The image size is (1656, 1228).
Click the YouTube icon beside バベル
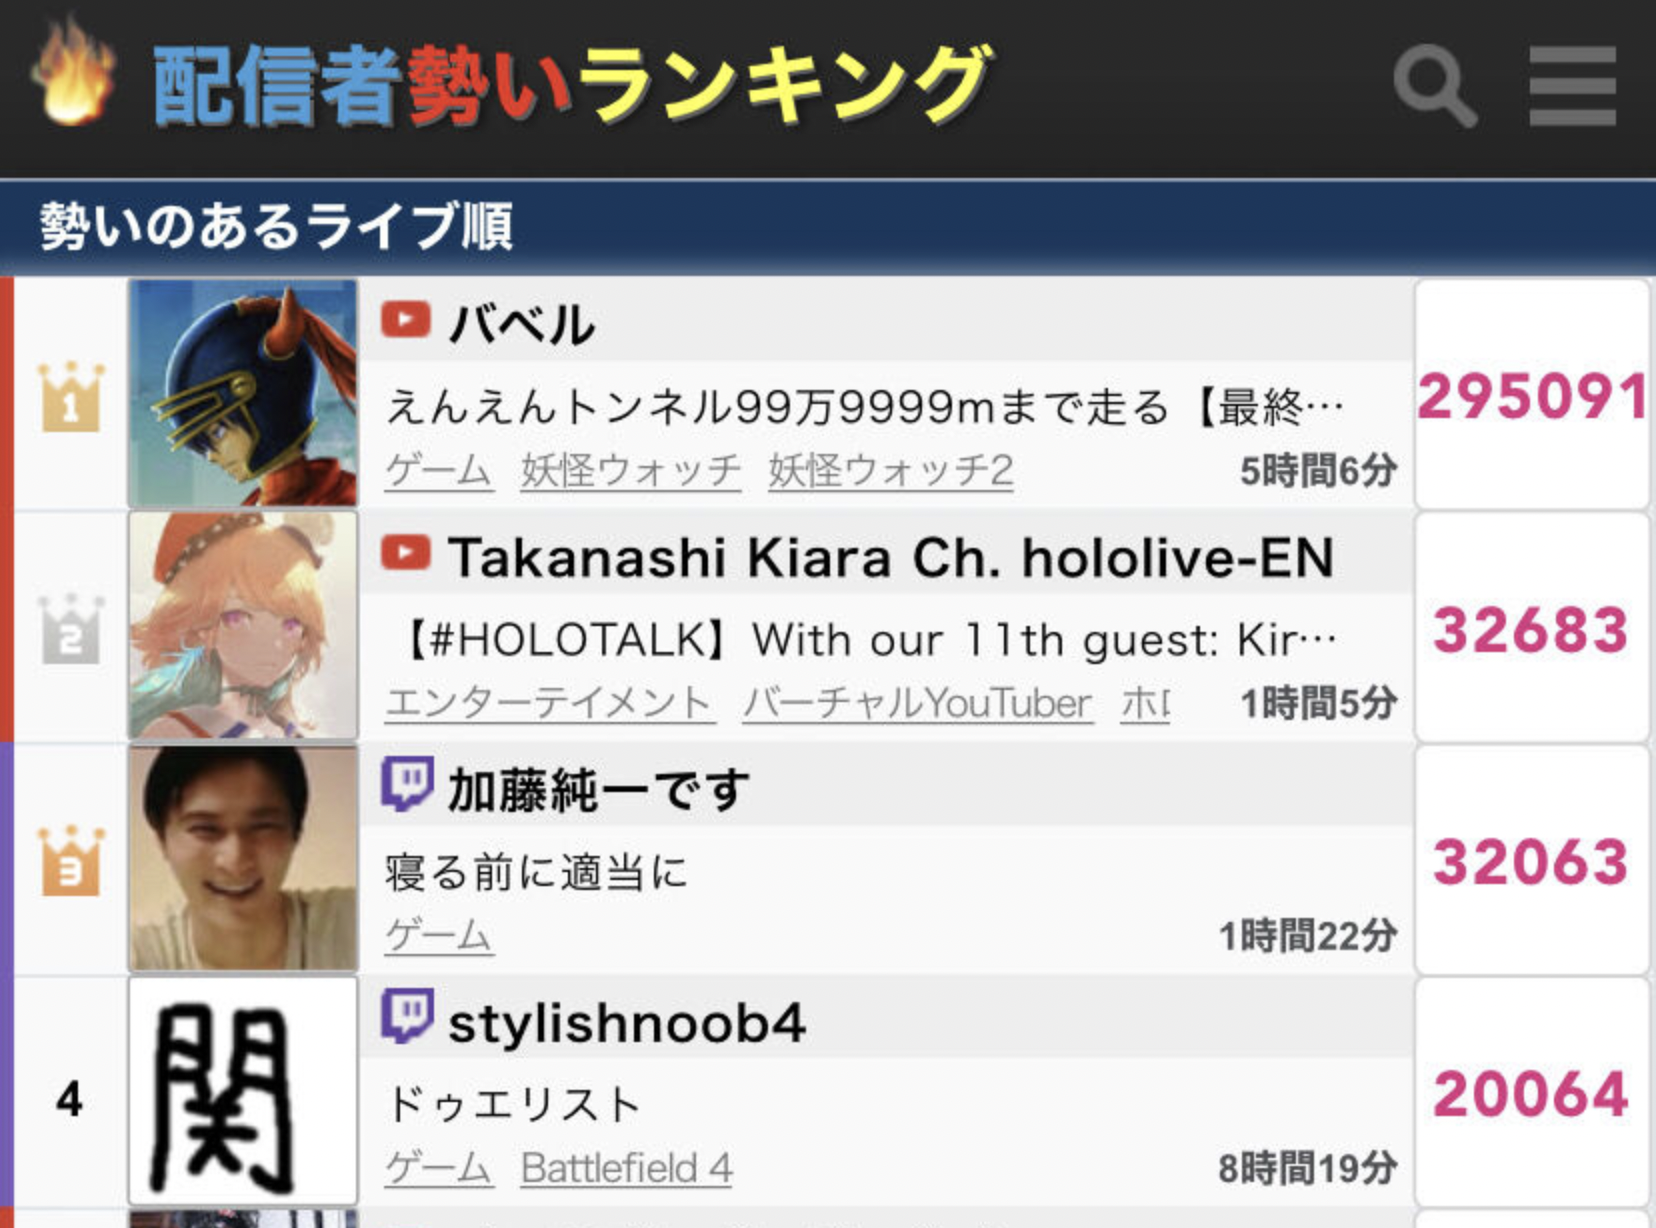click(406, 320)
